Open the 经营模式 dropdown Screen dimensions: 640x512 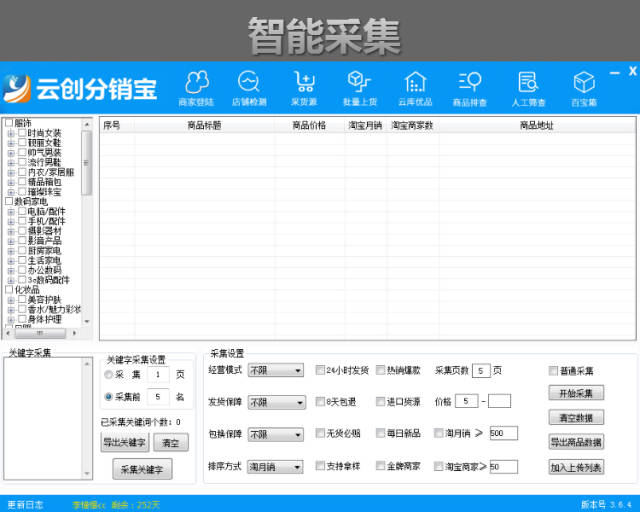pyautogui.click(x=276, y=370)
